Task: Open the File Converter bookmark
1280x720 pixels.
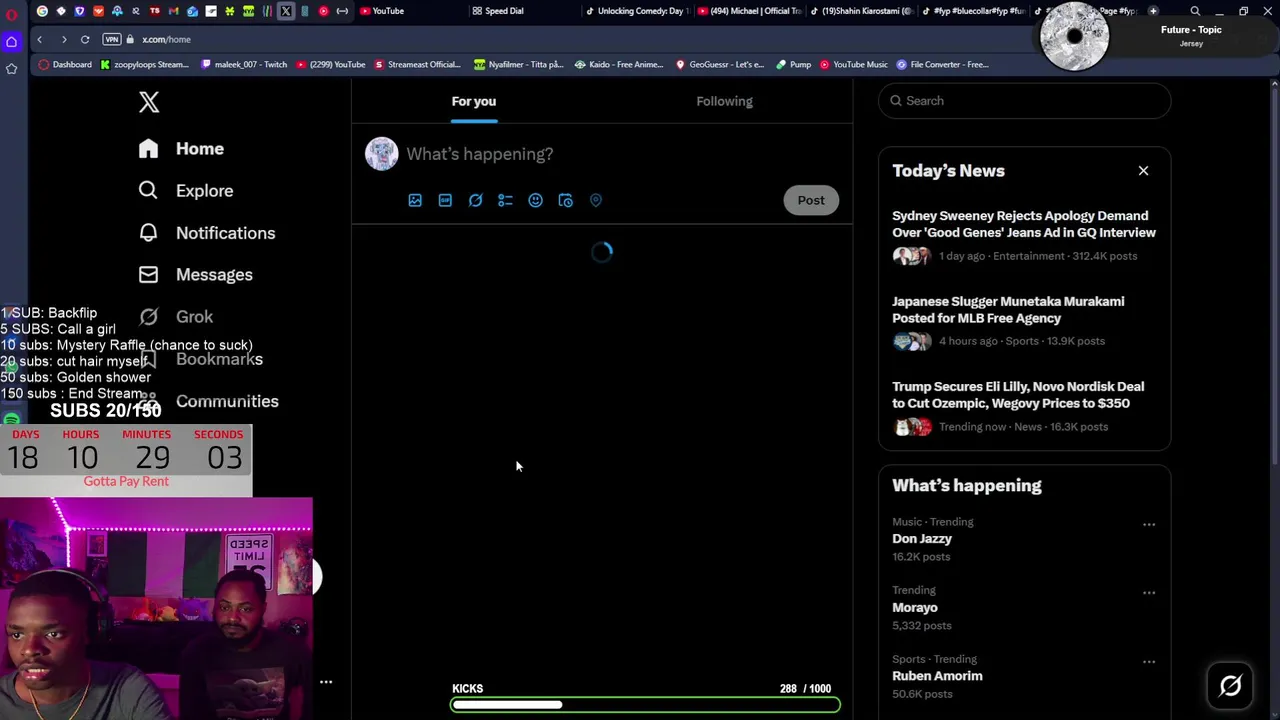Action: pos(942,64)
